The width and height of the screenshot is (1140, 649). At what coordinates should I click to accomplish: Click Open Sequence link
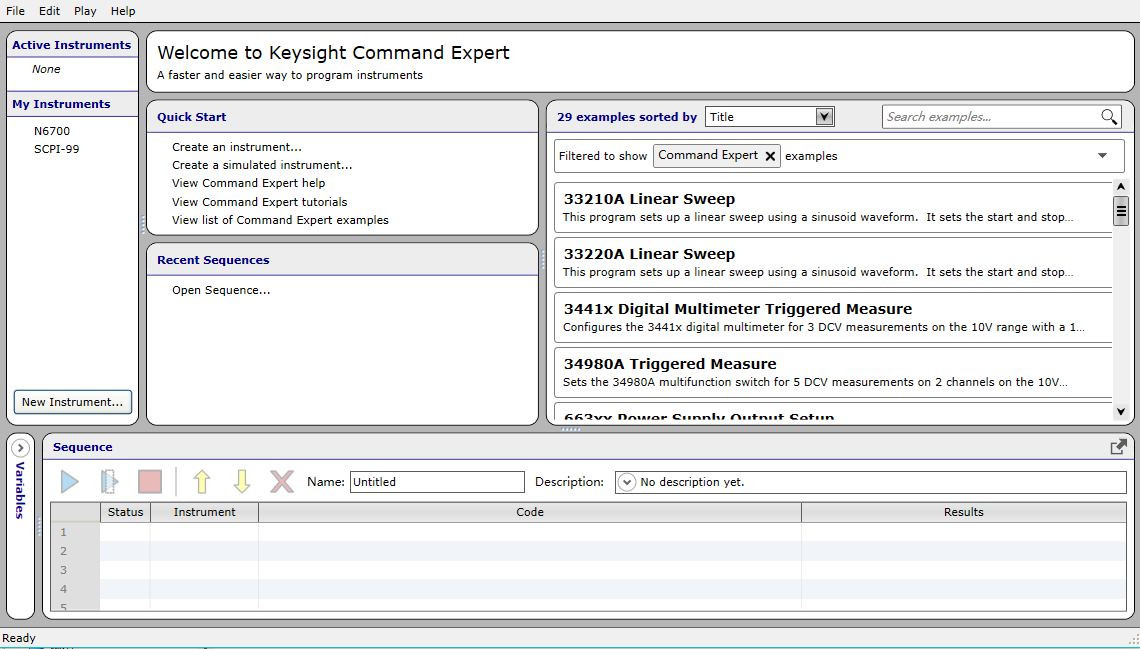coord(221,290)
